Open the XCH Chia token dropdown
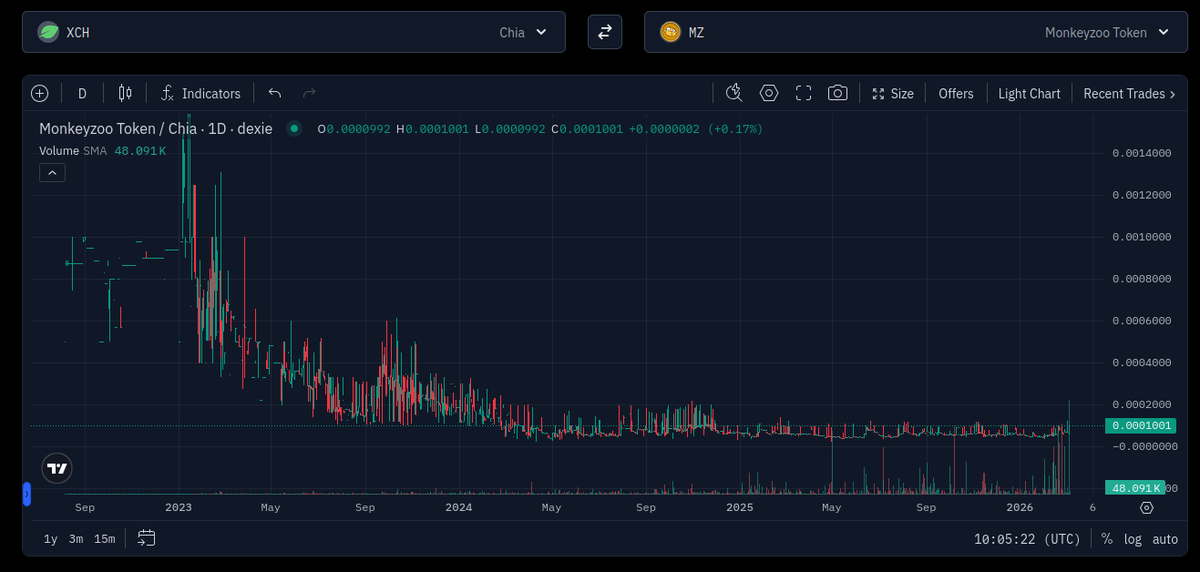The width and height of the screenshot is (1200, 572). [x=294, y=32]
